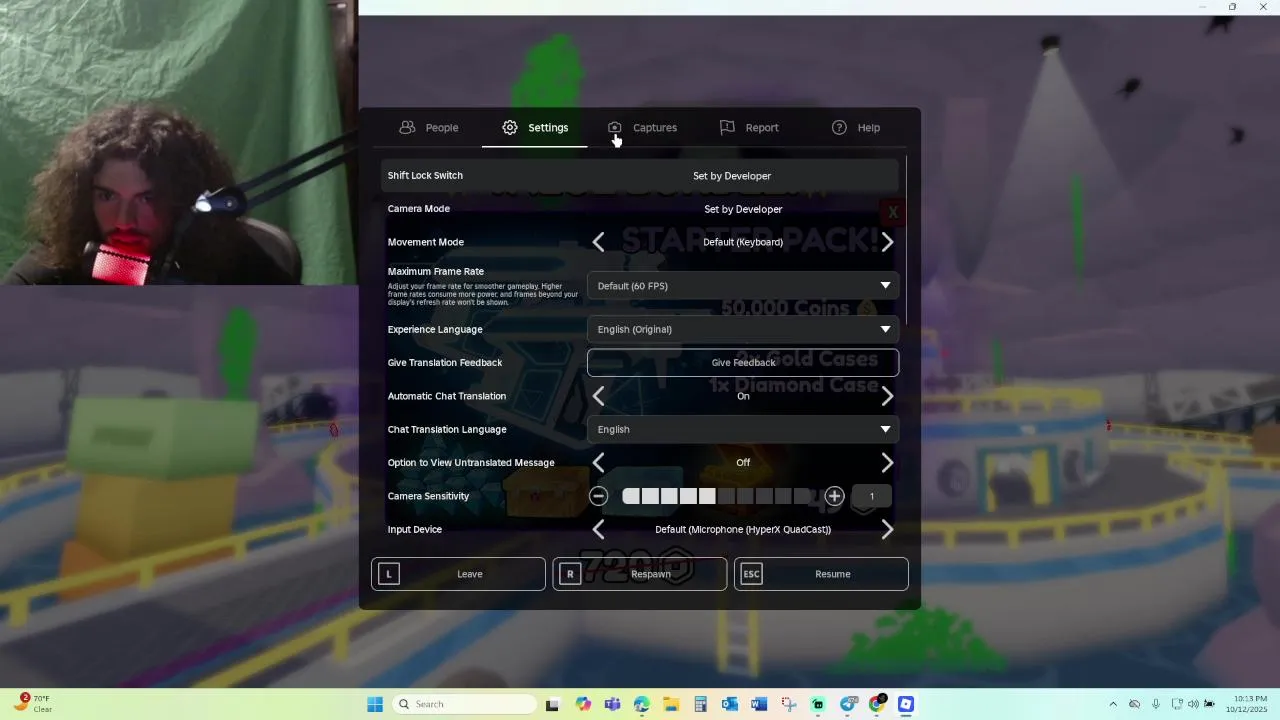Select previous Input Device
Image resolution: width=1280 pixels, height=720 pixels.
(x=598, y=529)
